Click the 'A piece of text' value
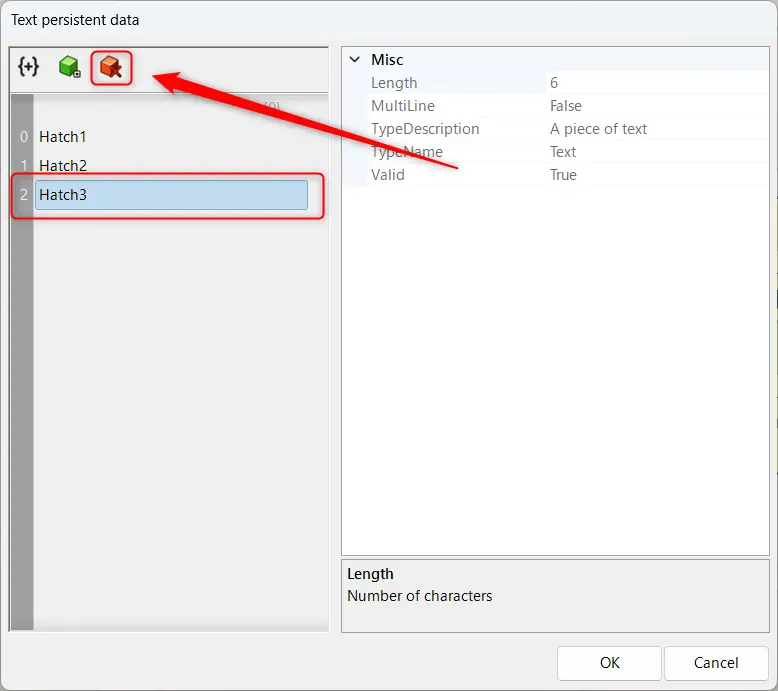 coord(598,129)
